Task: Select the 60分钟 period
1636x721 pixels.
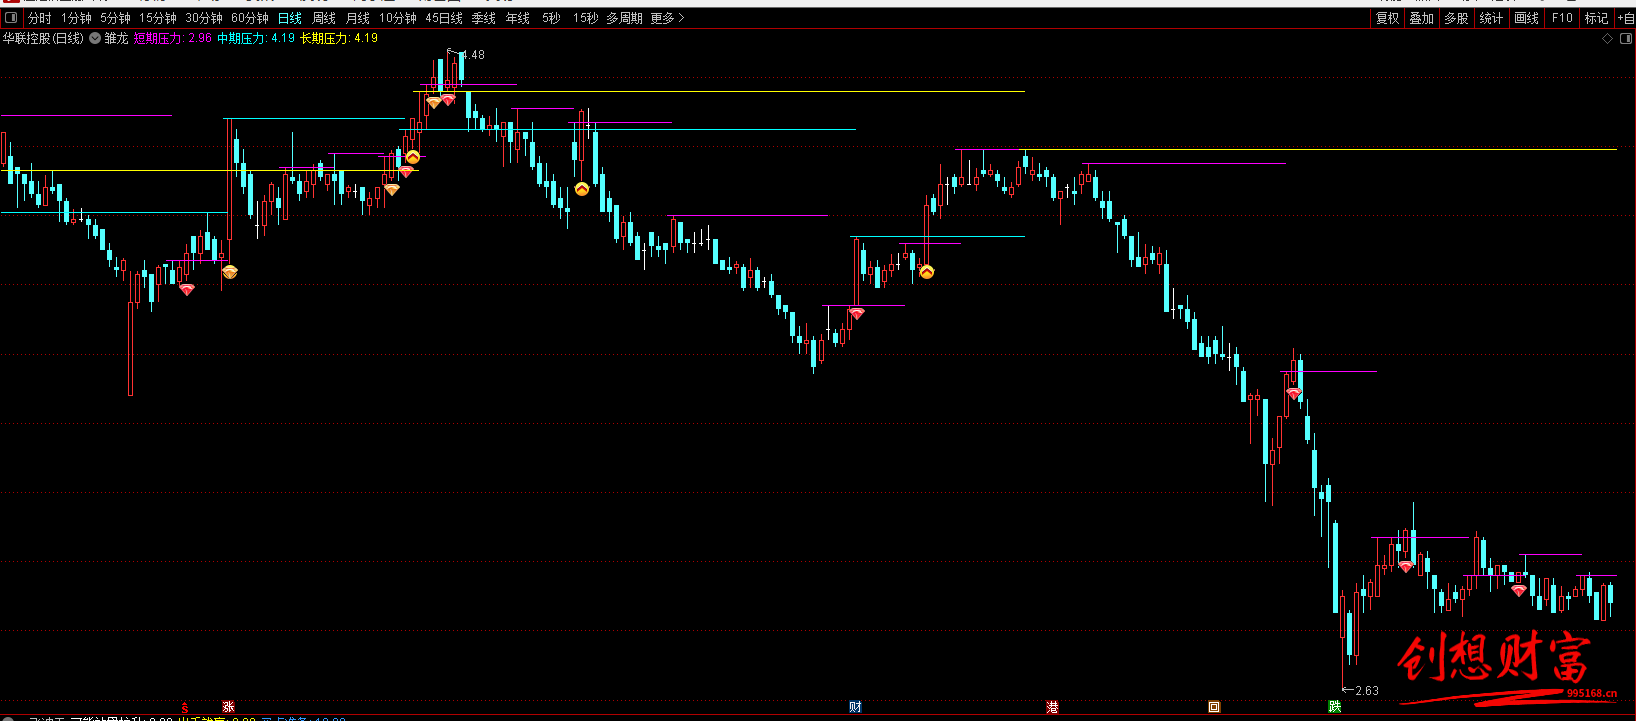Action: click(x=249, y=18)
